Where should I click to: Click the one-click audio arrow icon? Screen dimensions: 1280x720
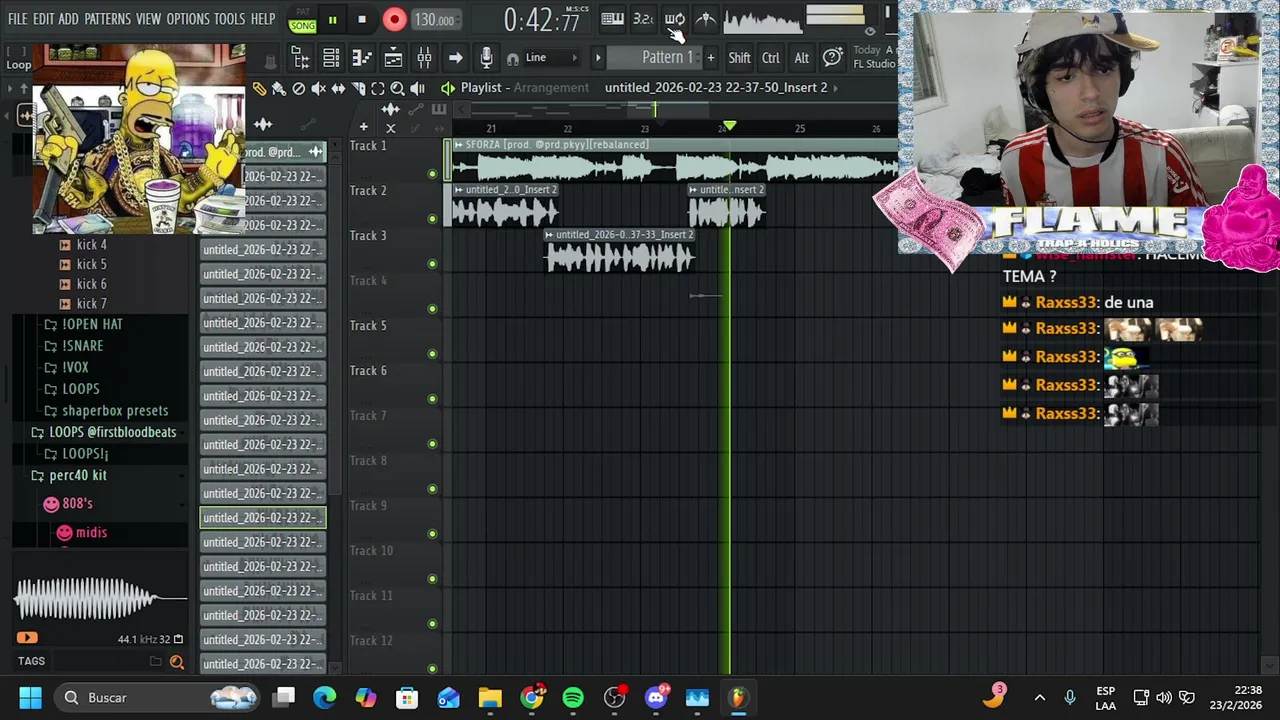(455, 58)
